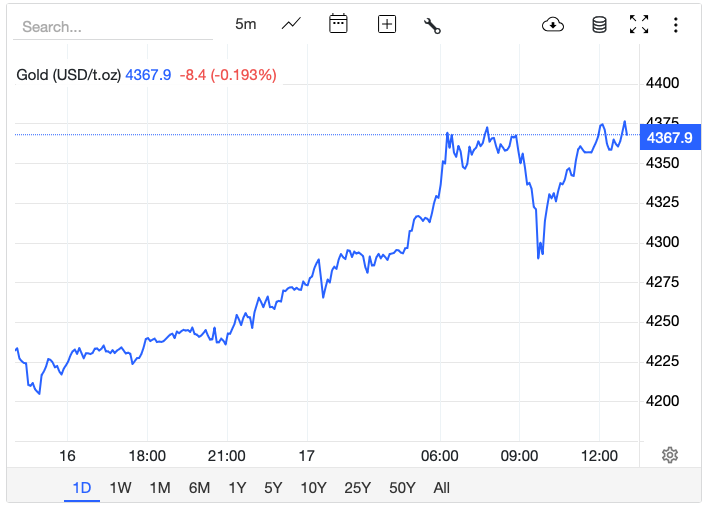Switch to the 1W time range
Screen dimensions: 707x511
tap(120, 488)
